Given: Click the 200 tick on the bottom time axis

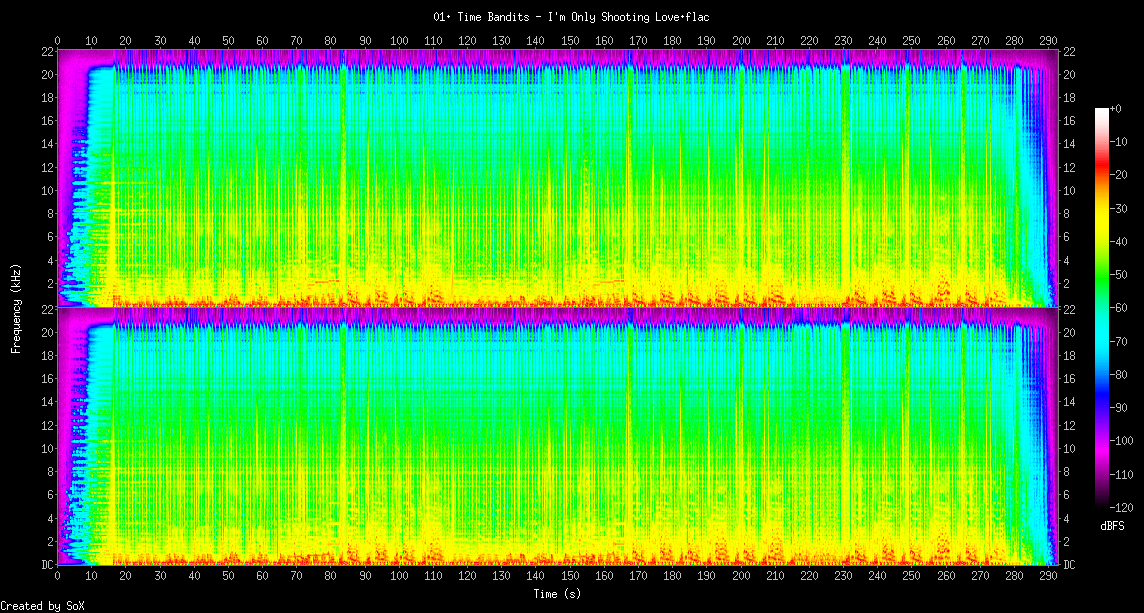Looking at the screenshot, I should tap(741, 577).
